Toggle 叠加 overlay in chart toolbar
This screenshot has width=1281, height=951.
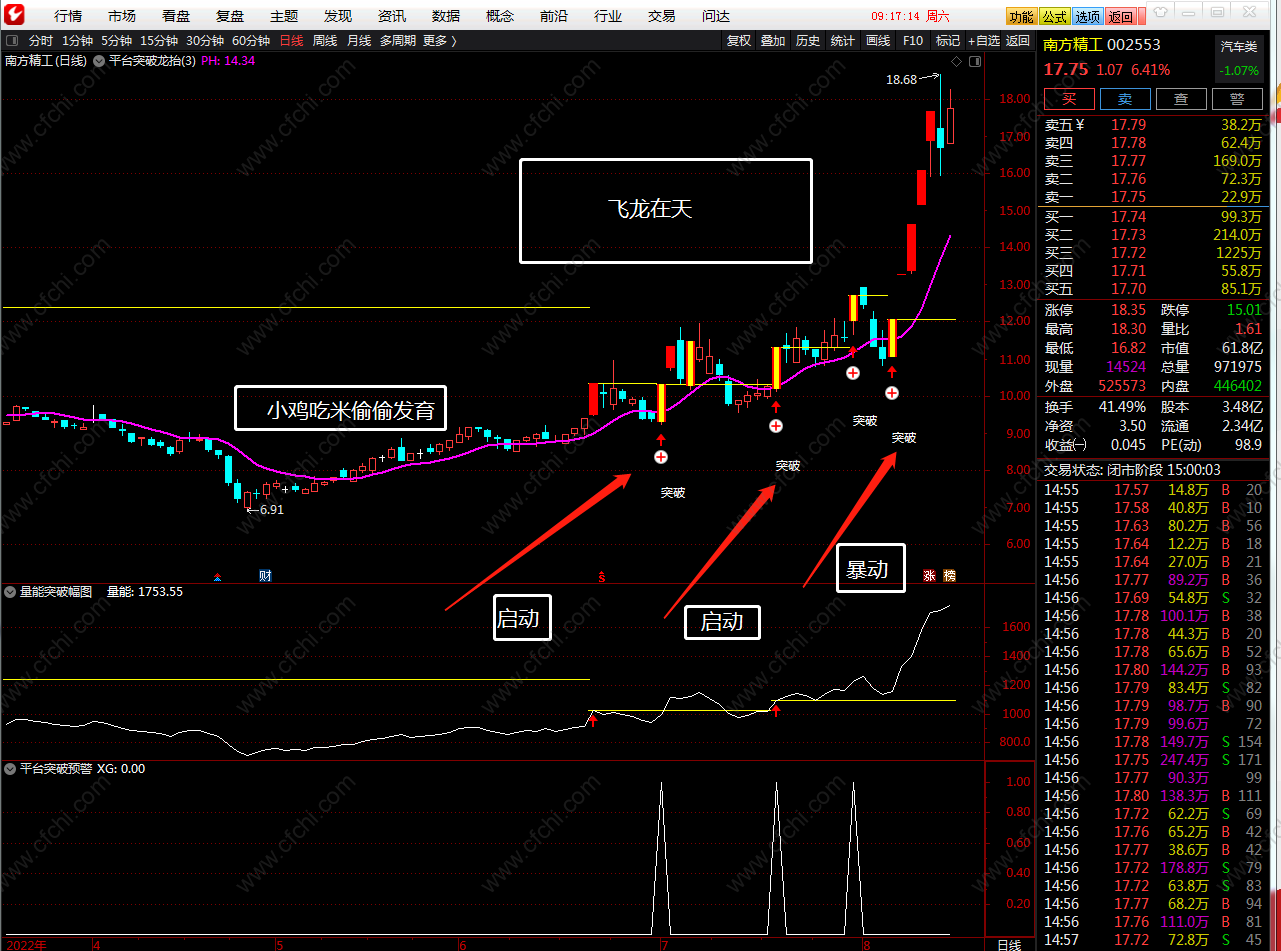773,41
